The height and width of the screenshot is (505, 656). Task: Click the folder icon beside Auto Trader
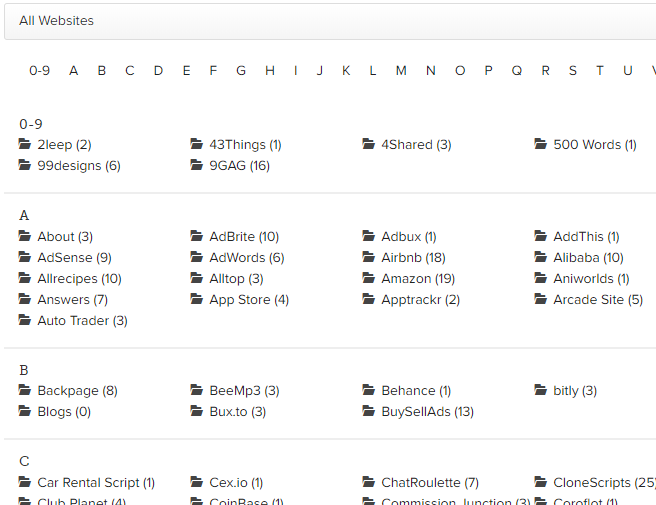tap(25, 320)
